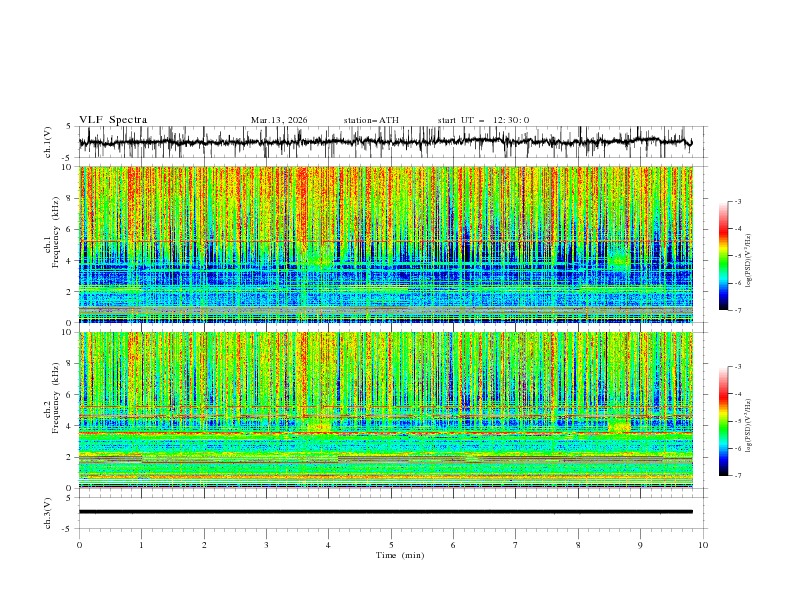This screenshot has height=612, width=792.
Task: Click the ch.3 flat voltage trace
Action: (x=385, y=512)
